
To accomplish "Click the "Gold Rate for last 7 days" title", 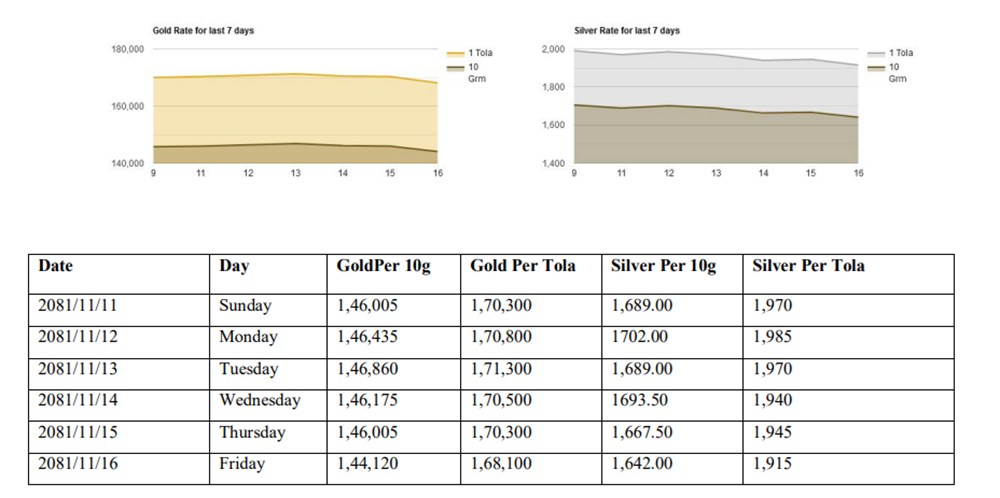I will [203, 31].
